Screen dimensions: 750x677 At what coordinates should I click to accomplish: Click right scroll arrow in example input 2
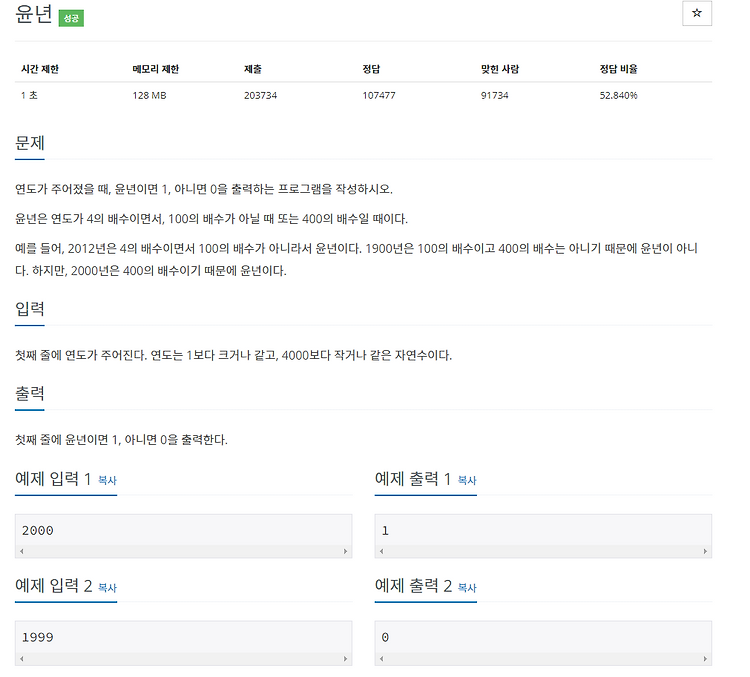345,658
